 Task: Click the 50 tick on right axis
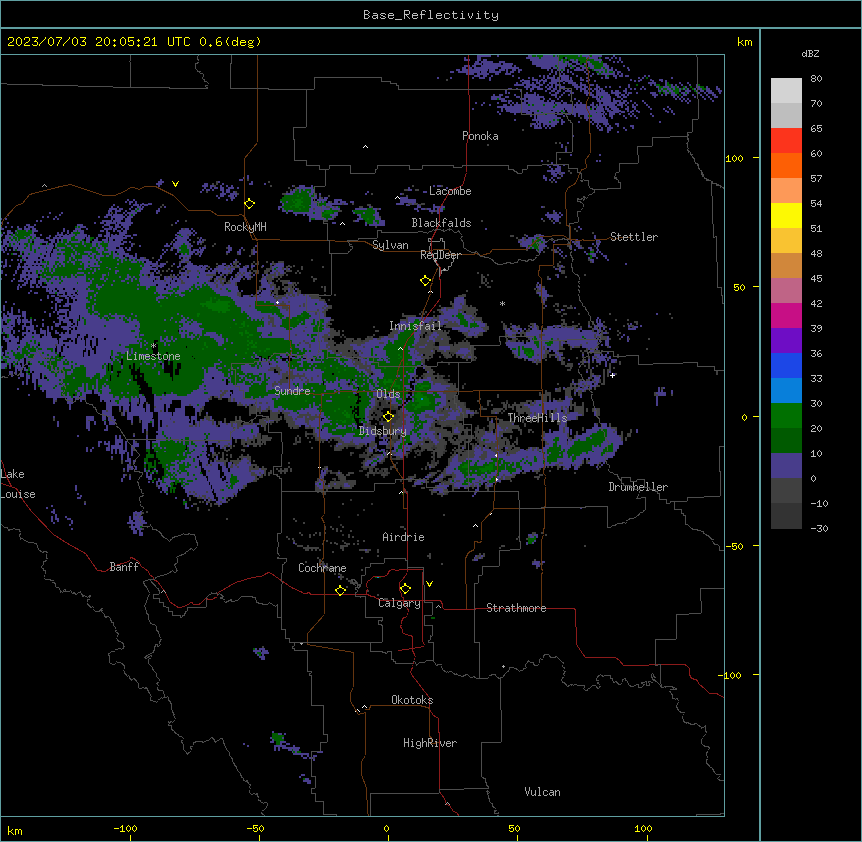click(x=739, y=287)
